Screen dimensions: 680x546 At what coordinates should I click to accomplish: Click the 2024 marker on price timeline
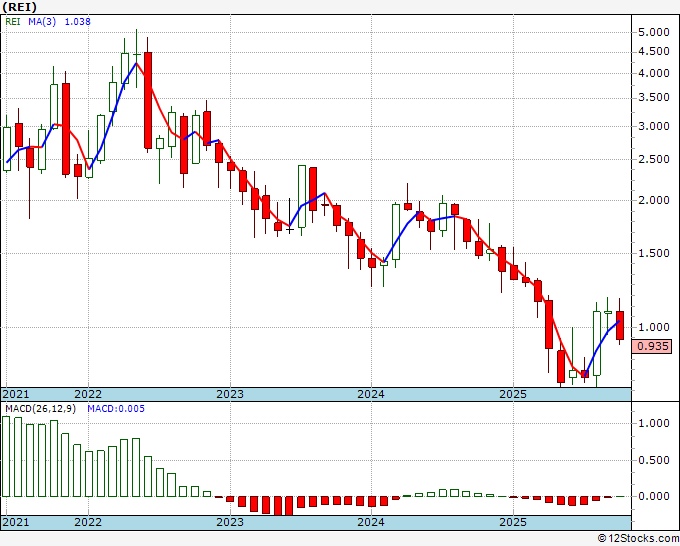[371, 394]
